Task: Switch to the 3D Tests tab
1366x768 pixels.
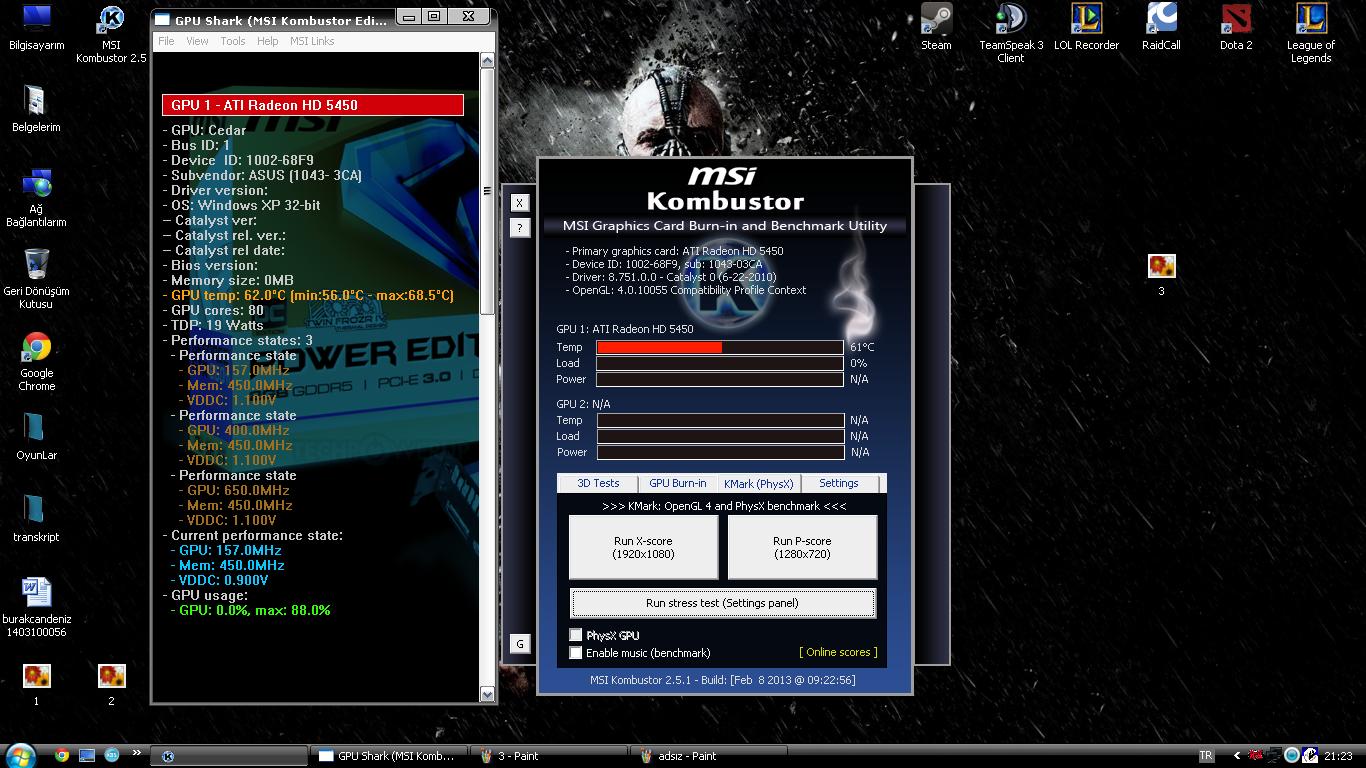Action: click(x=598, y=483)
